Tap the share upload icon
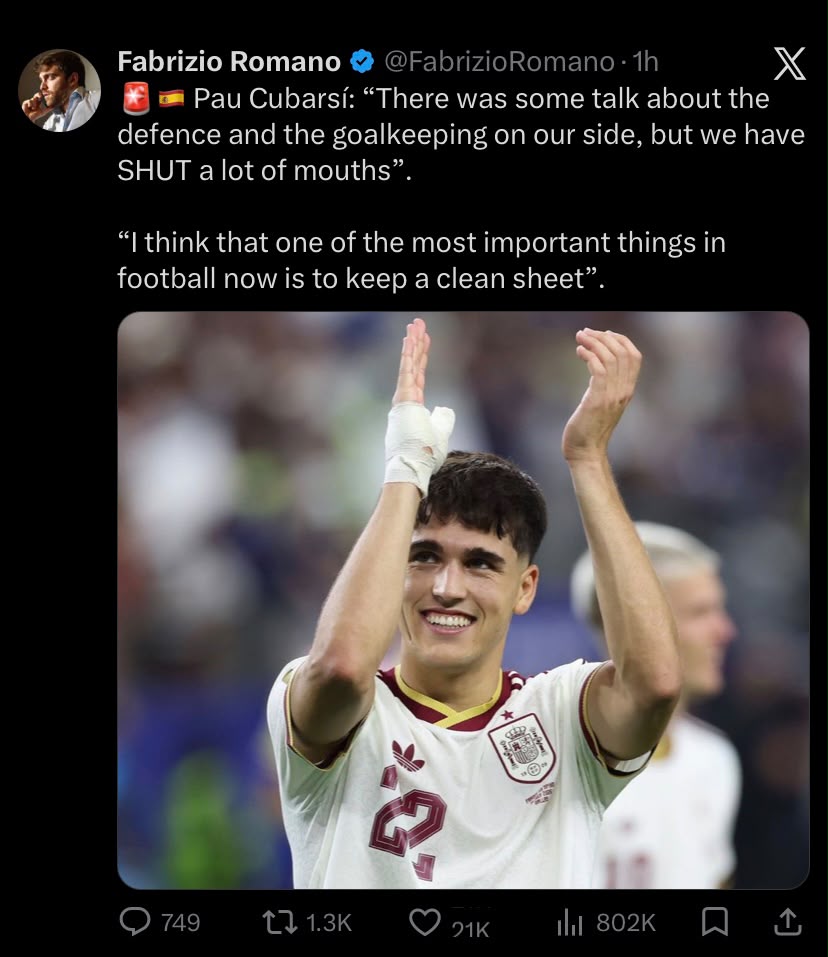 (787, 922)
